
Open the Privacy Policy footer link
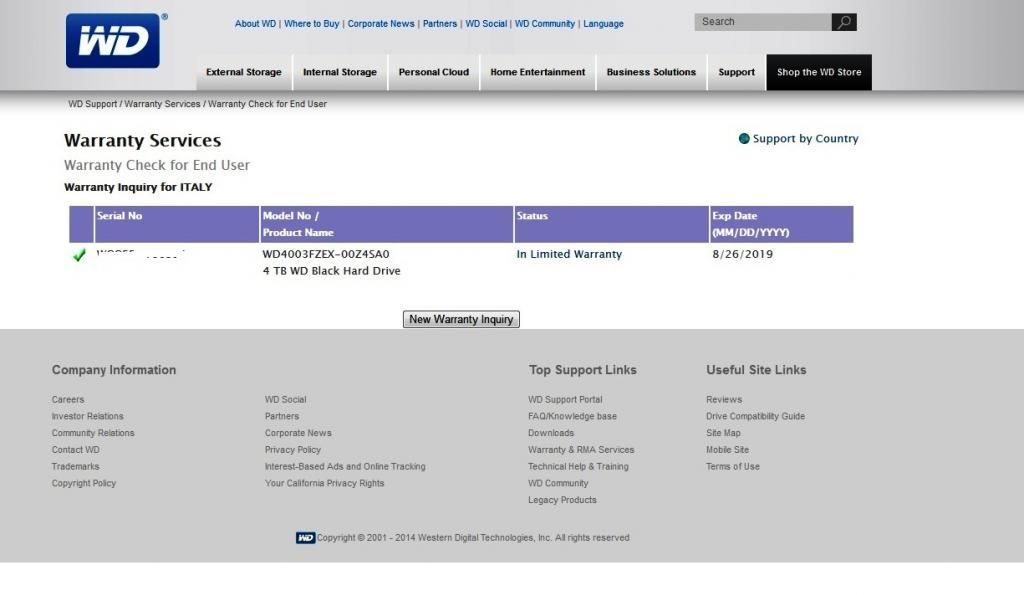(x=293, y=450)
